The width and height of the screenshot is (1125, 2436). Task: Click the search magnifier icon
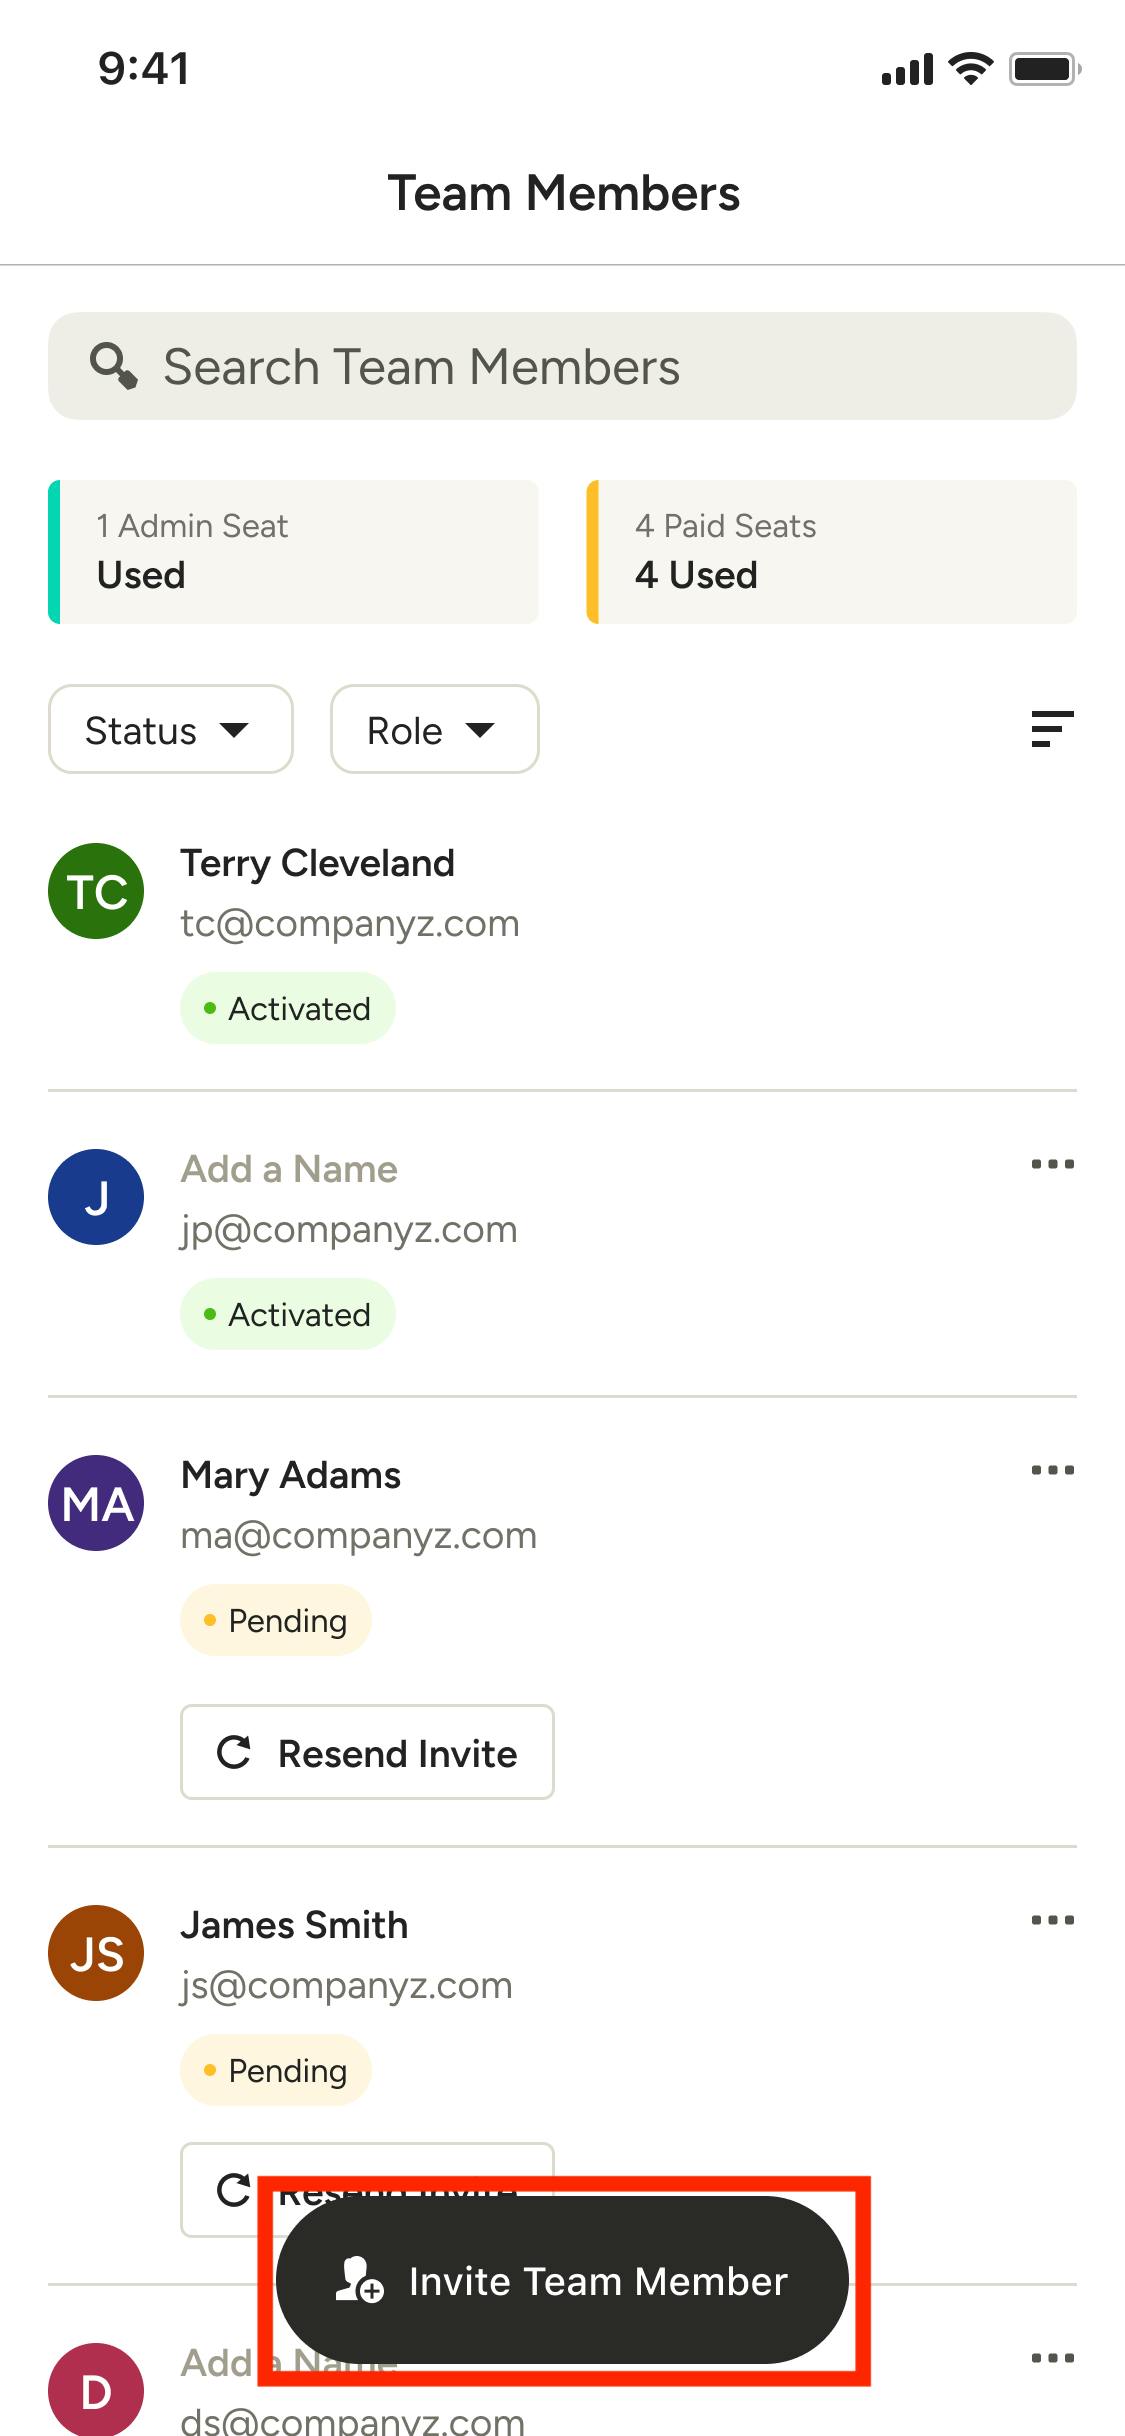113,366
